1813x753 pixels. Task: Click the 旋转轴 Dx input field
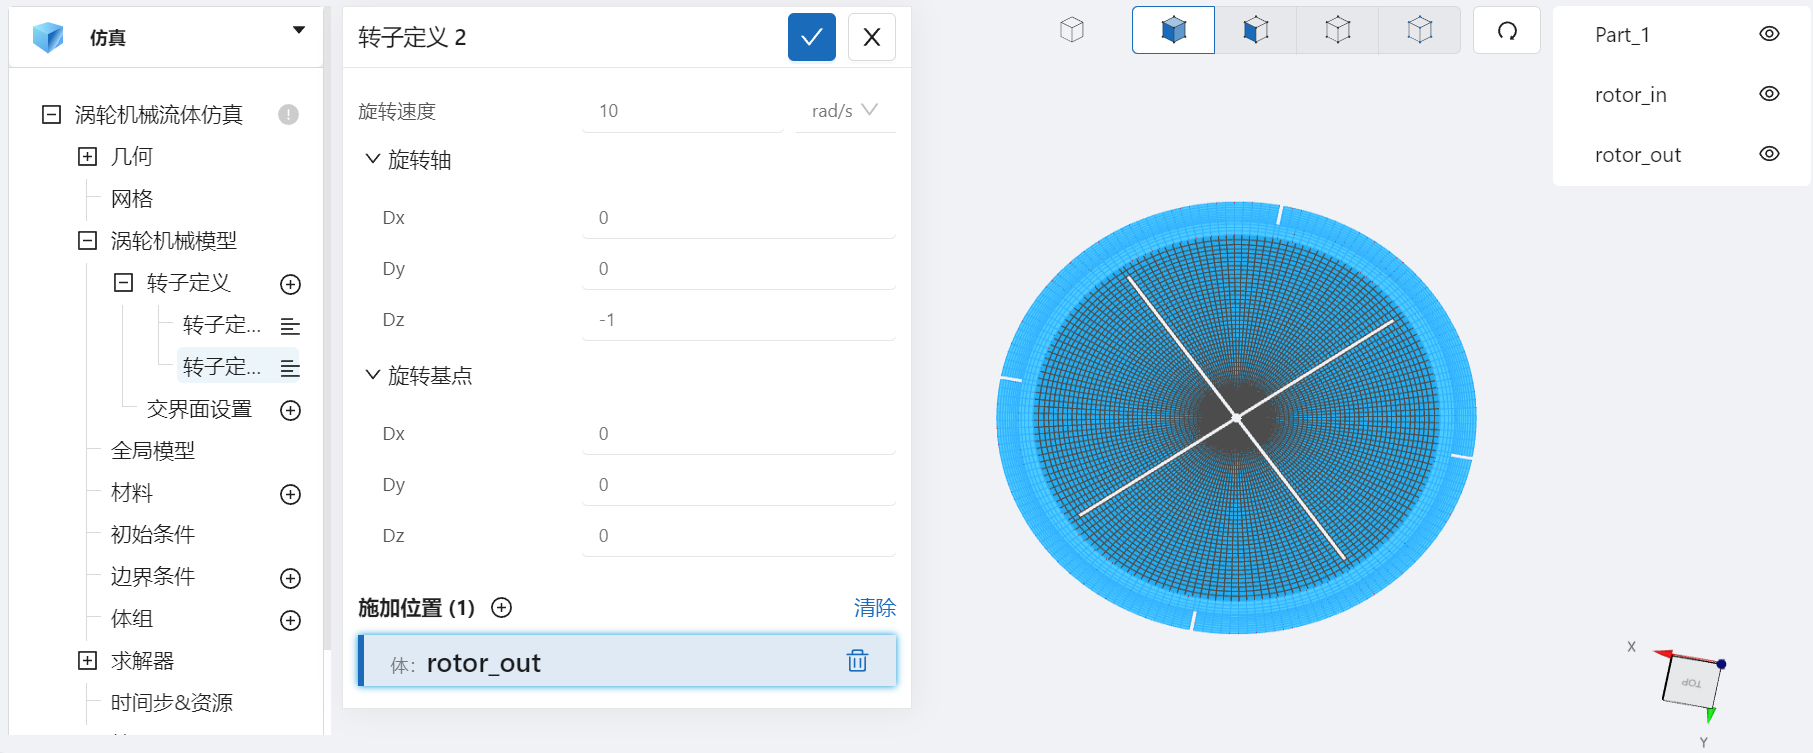(x=739, y=218)
